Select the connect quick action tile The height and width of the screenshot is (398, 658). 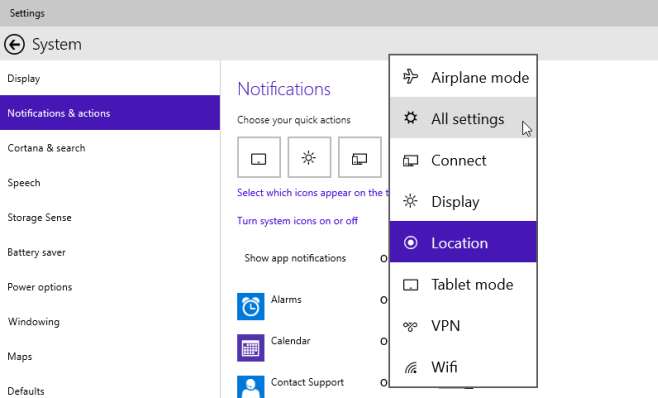tap(360, 157)
